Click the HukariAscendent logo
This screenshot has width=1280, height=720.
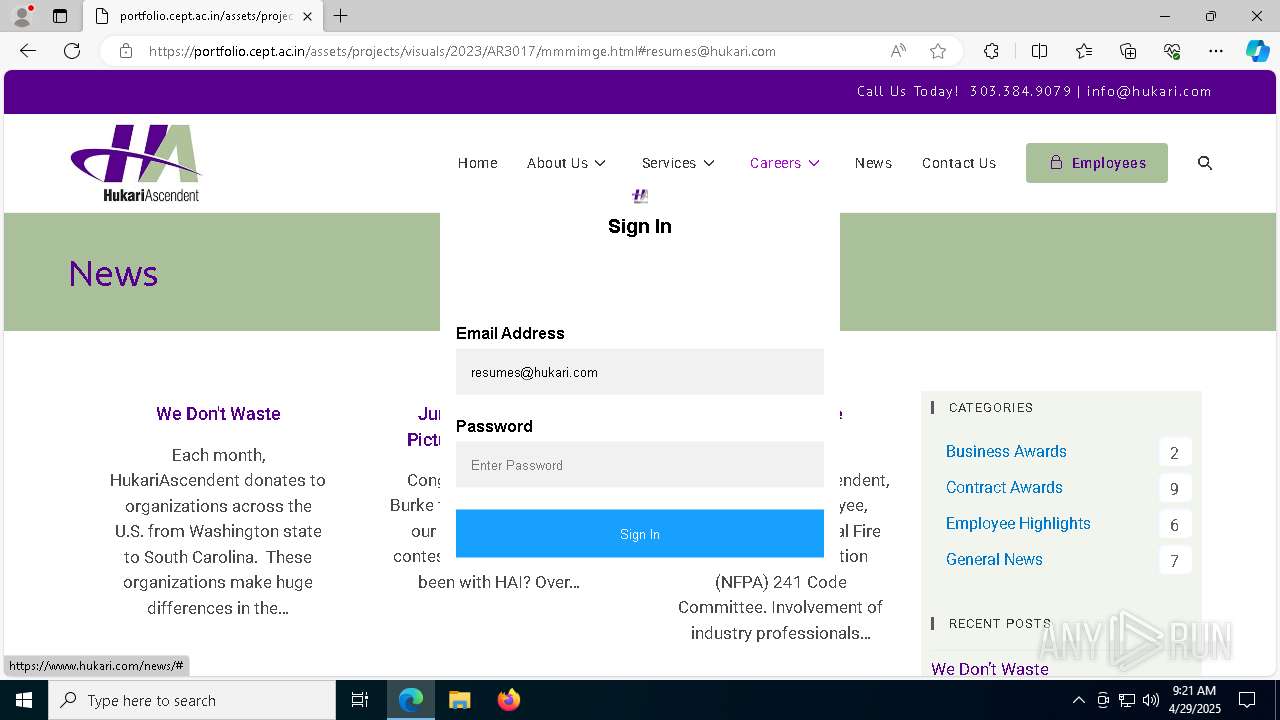coord(136,163)
